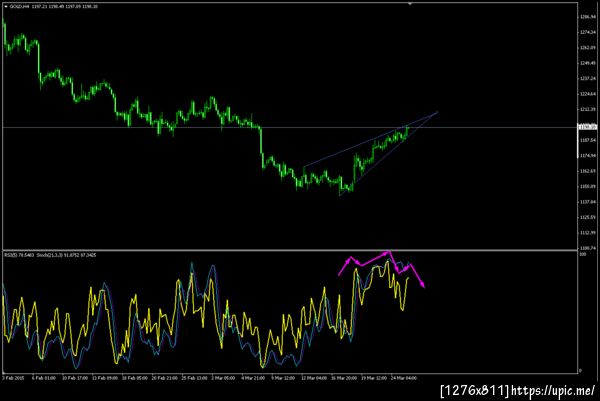Click the 1162.69 price axis label

coord(588,171)
